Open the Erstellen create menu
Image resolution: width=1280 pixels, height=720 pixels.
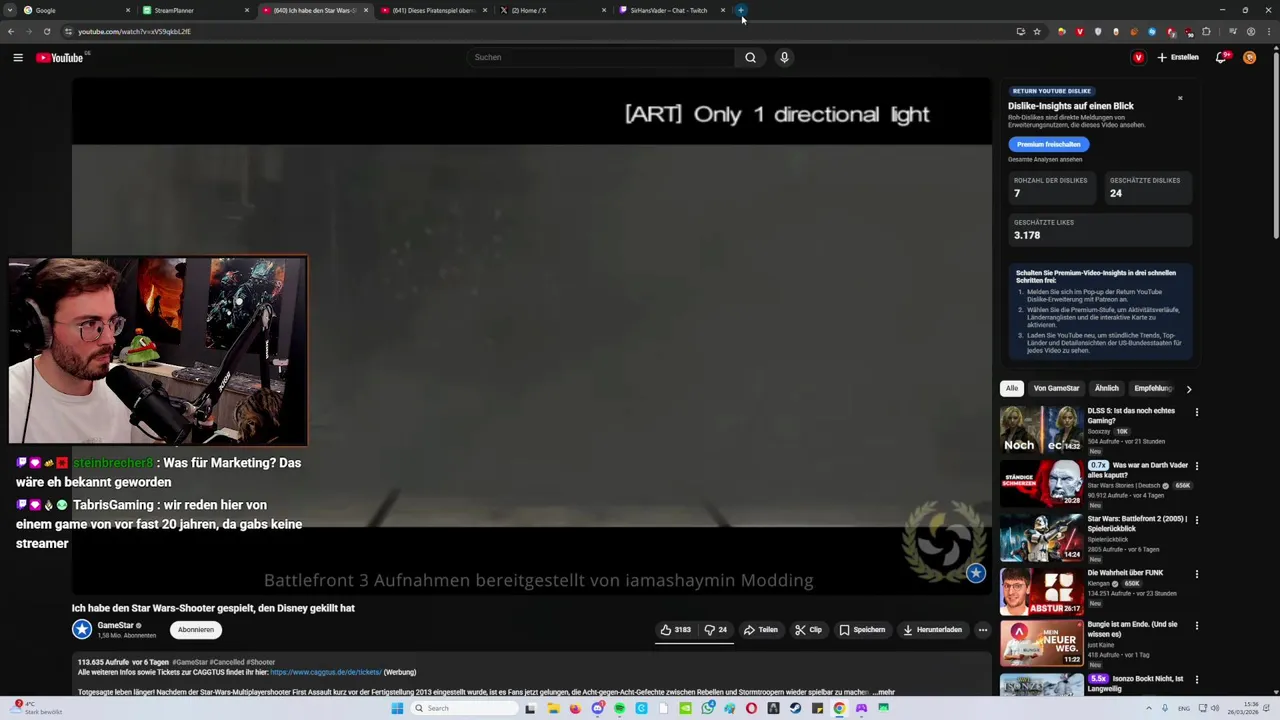[1178, 58]
